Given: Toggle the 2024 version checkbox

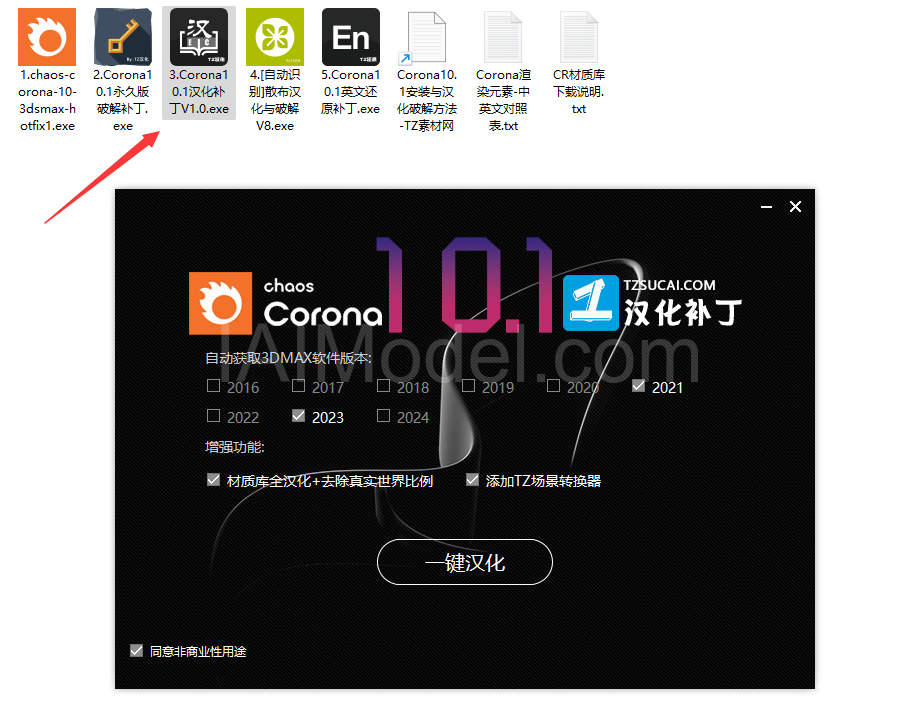Looking at the screenshot, I should 383,416.
